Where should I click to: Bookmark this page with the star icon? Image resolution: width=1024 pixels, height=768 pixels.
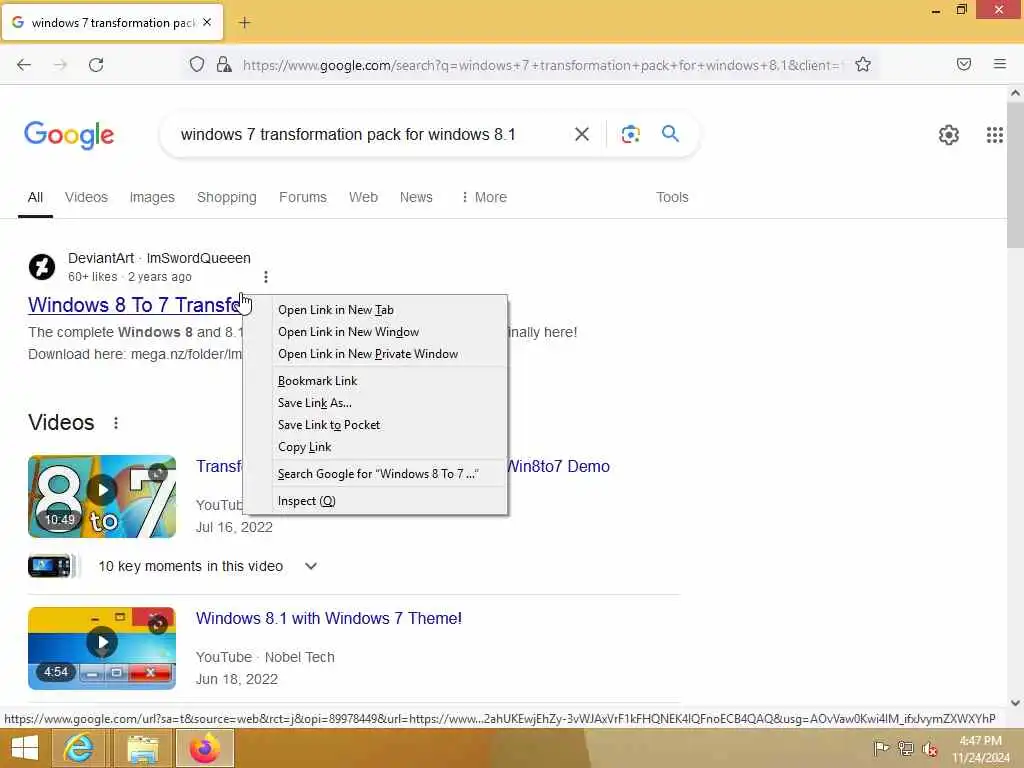click(x=863, y=64)
